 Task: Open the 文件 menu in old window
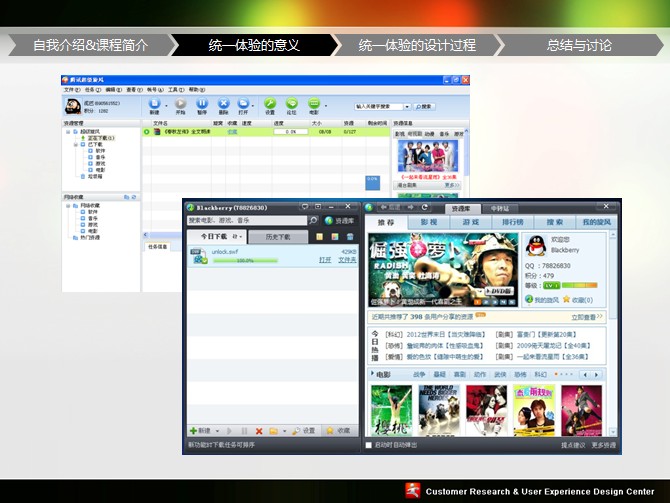[71, 90]
